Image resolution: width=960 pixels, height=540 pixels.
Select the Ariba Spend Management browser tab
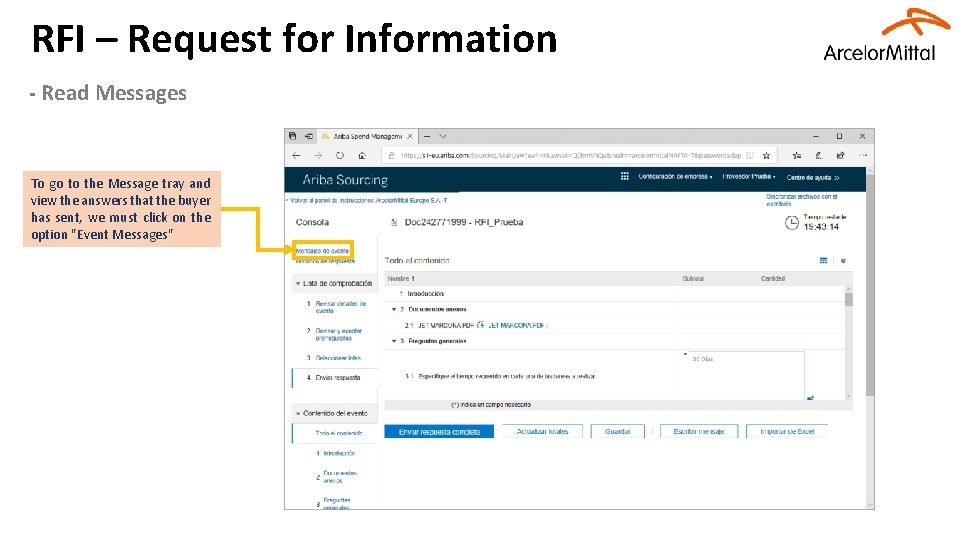(x=367, y=136)
